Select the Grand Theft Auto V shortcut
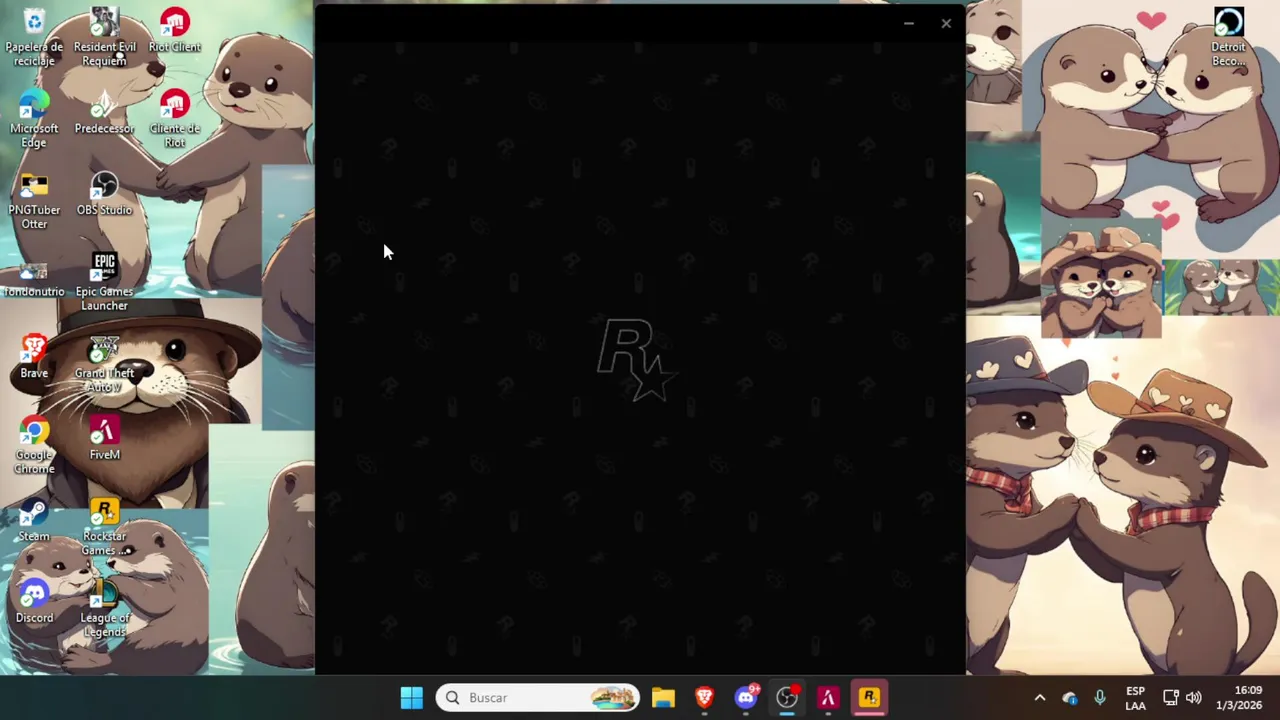 (x=104, y=364)
